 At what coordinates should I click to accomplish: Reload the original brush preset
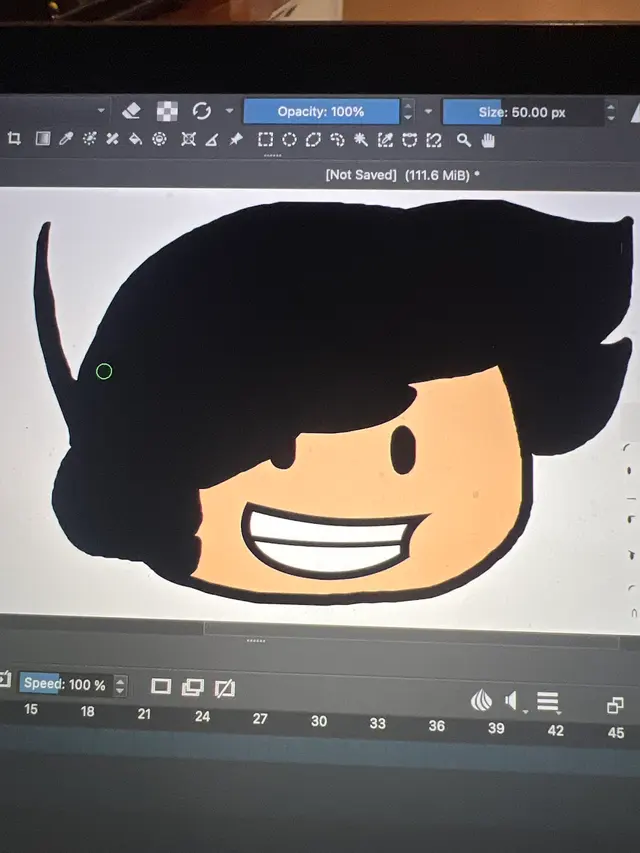coord(202,111)
